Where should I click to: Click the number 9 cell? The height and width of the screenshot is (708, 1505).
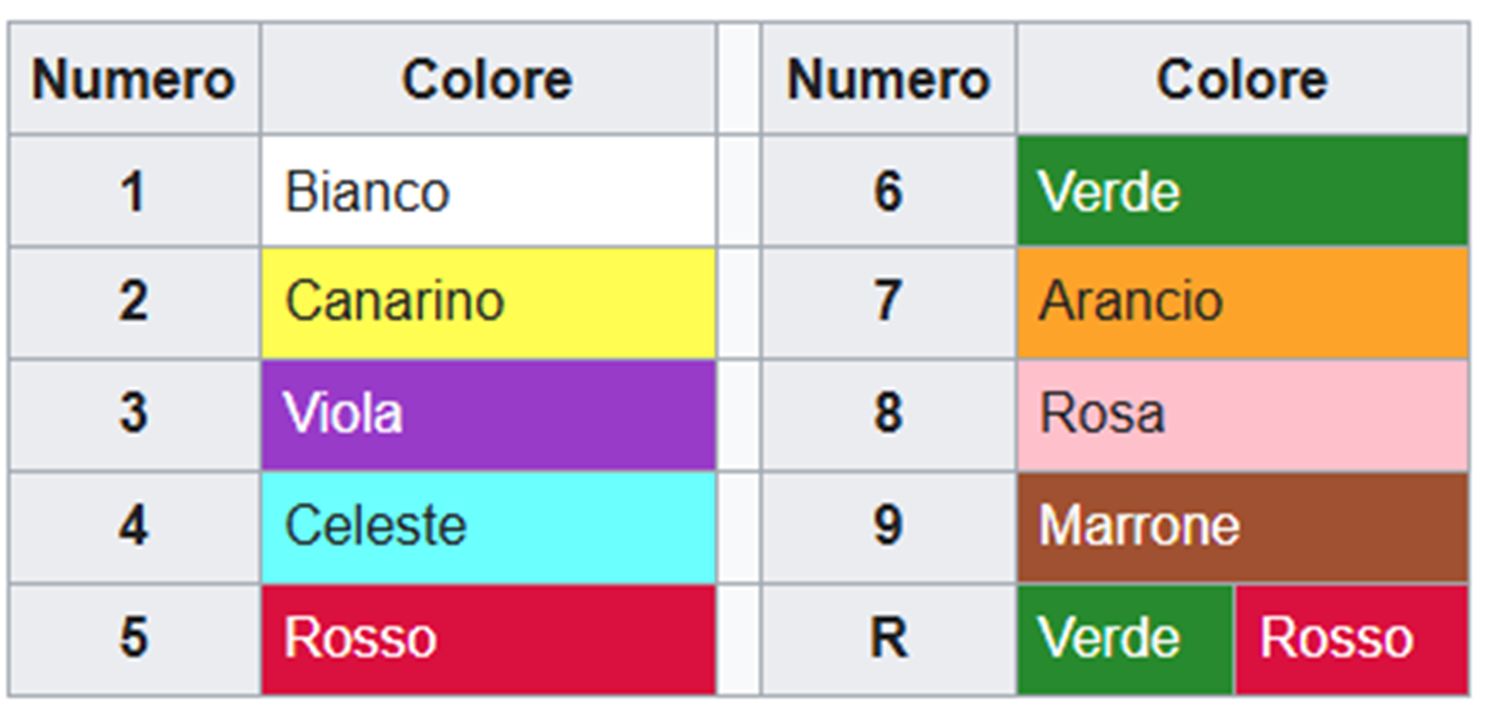(x=888, y=526)
